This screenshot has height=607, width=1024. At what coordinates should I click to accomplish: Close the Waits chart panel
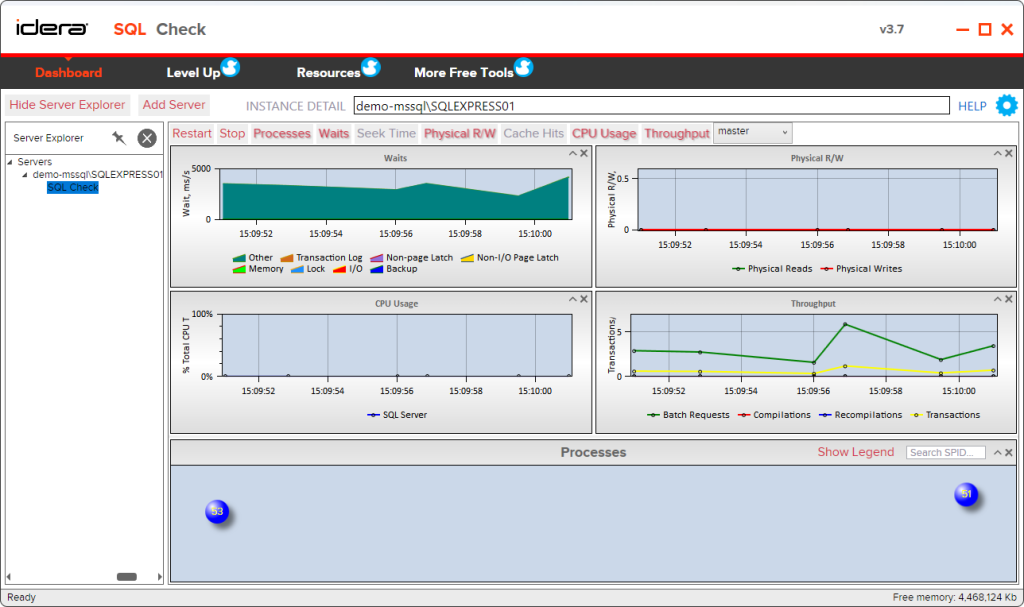point(584,153)
